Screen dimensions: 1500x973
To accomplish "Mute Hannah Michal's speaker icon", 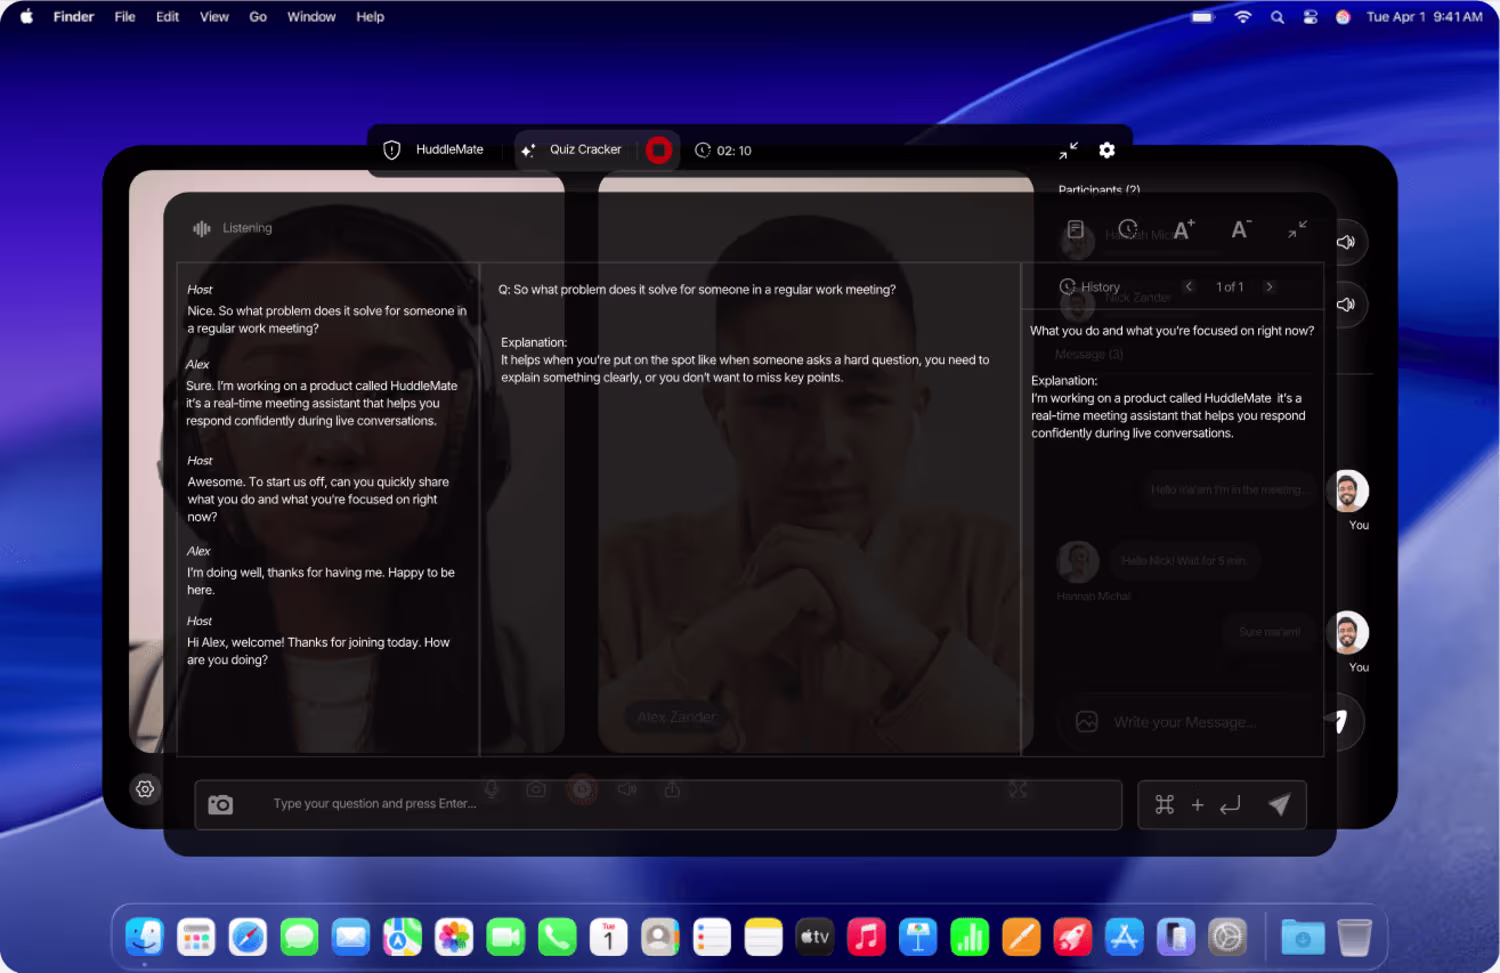I will [1346, 242].
